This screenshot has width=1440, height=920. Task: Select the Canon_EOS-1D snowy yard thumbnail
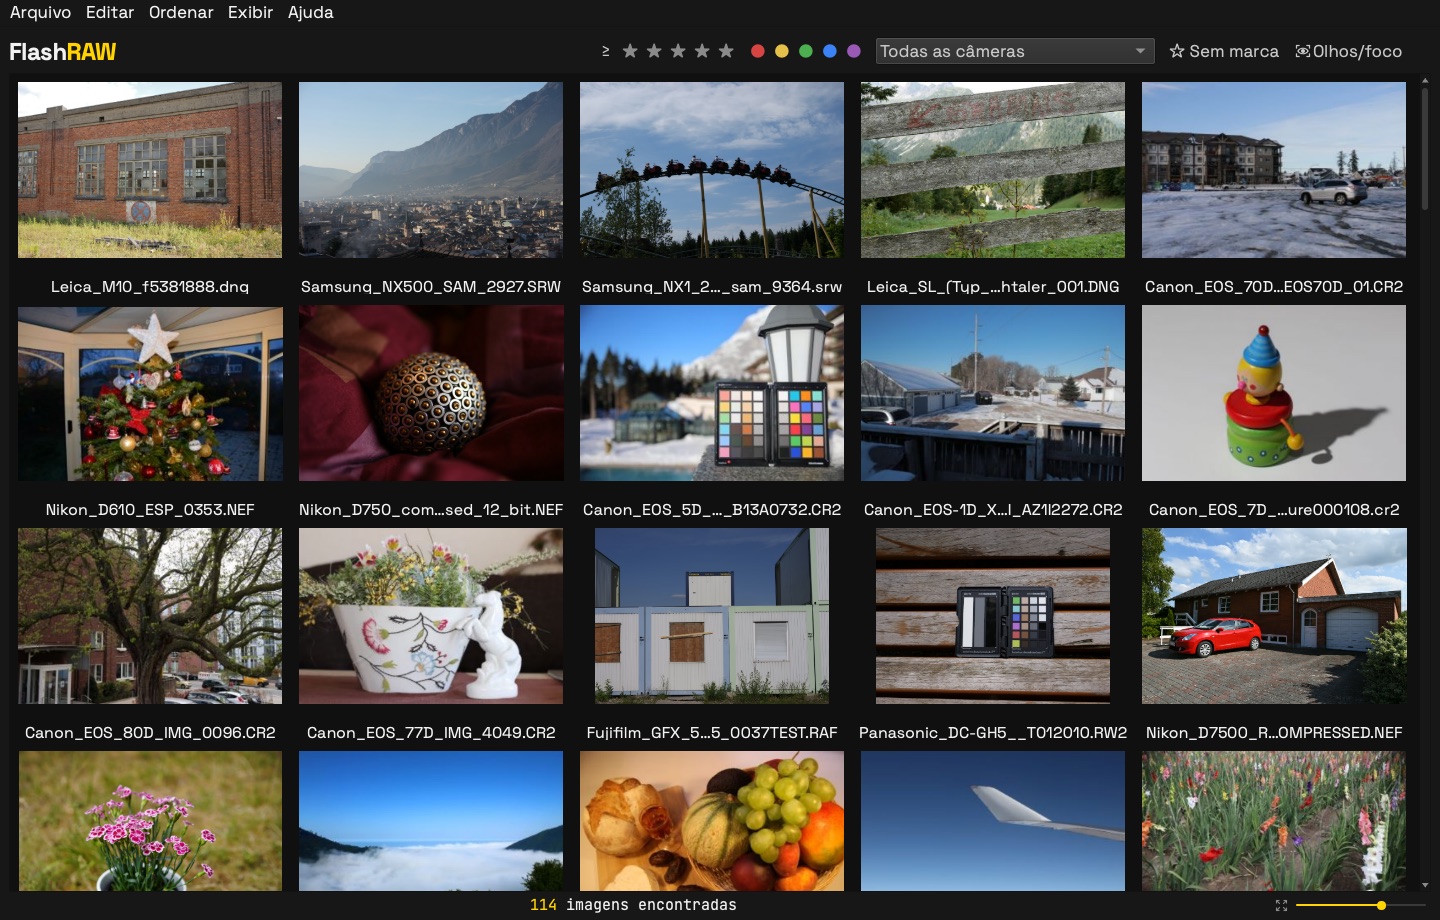click(993, 393)
